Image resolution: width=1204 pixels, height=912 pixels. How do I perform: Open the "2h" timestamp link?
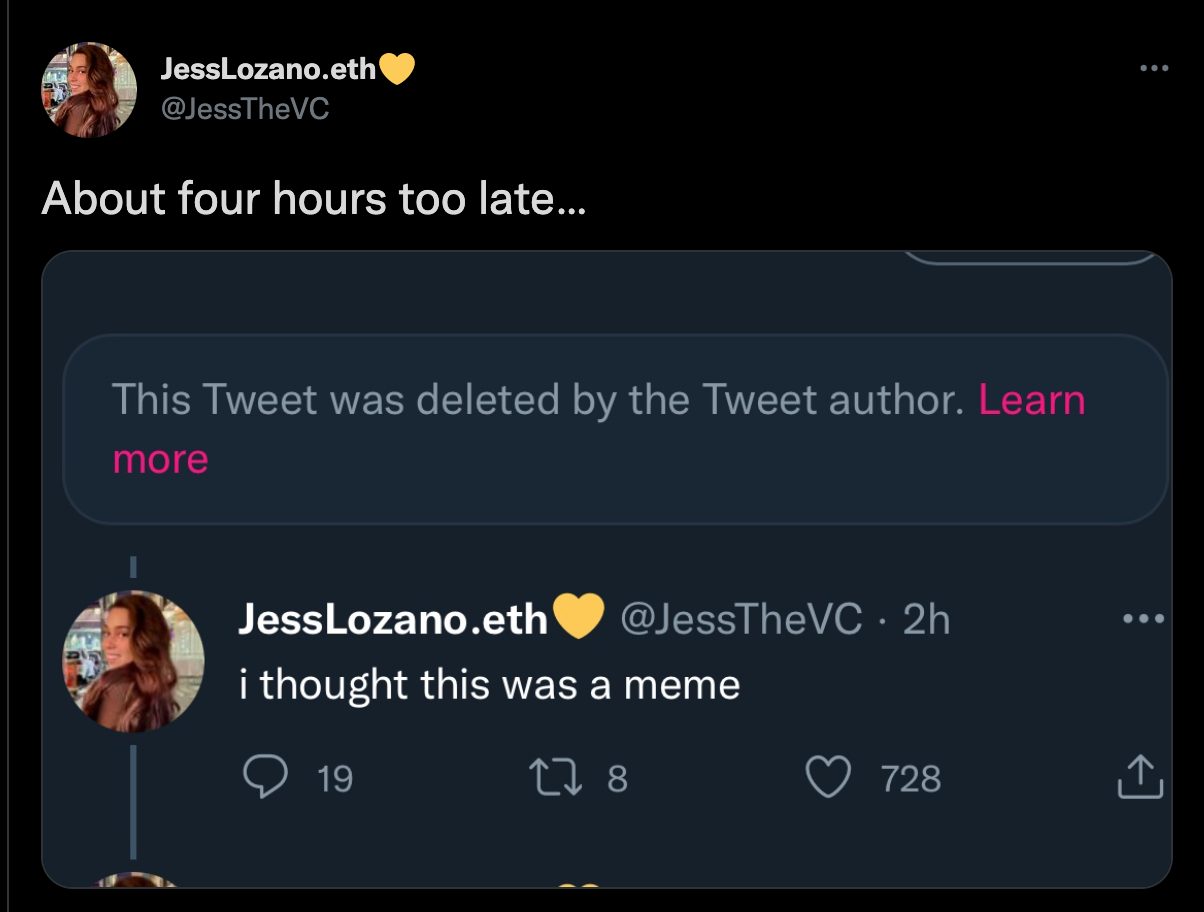(926, 619)
